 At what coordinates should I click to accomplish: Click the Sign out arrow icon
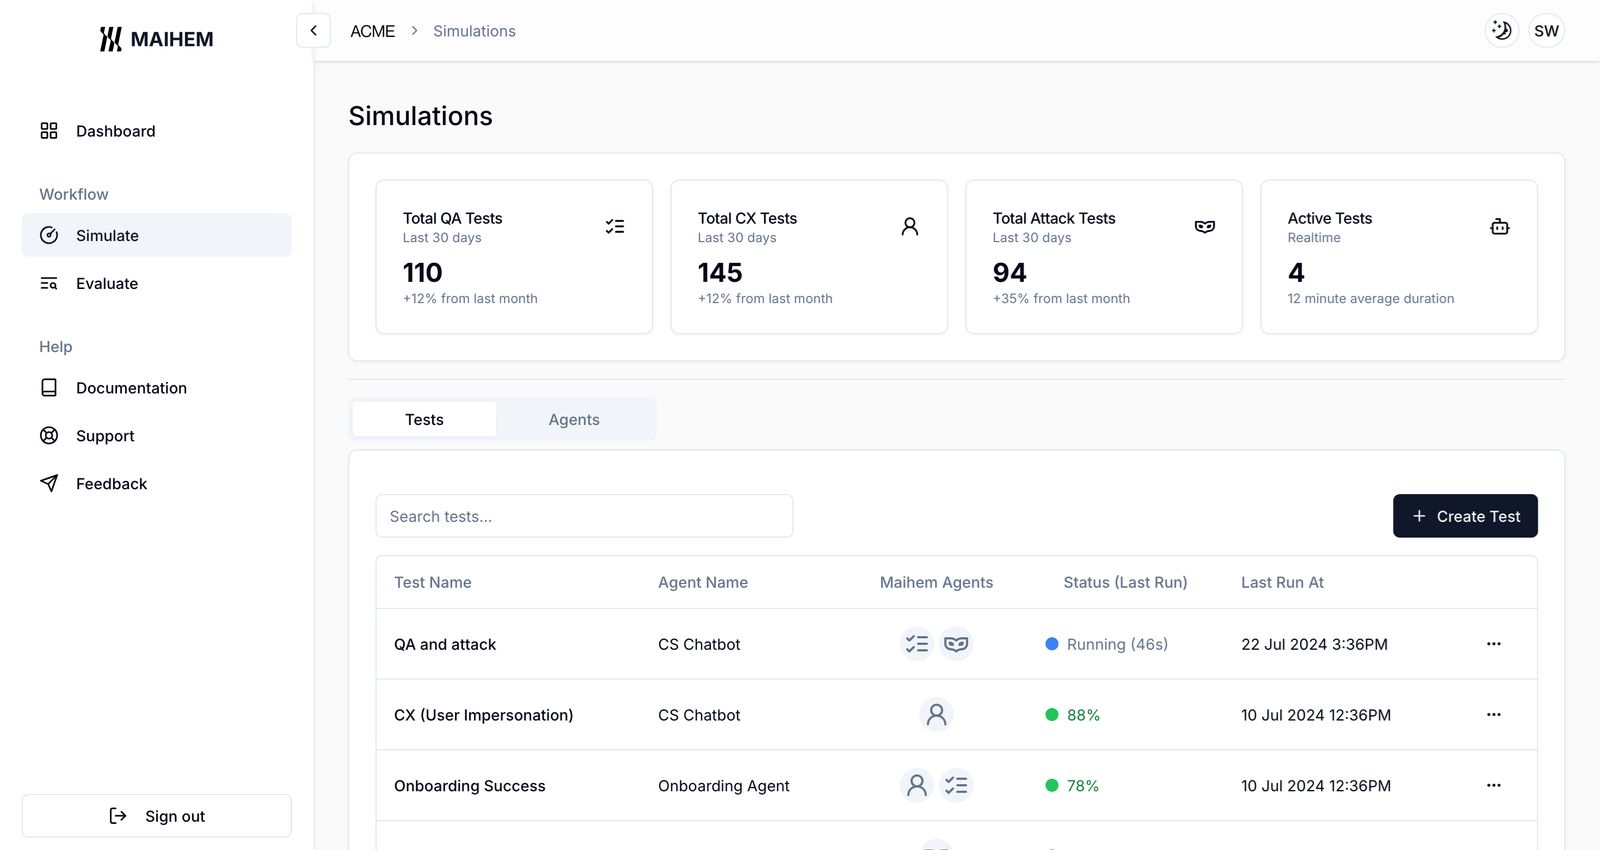click(x=118, y=816)
